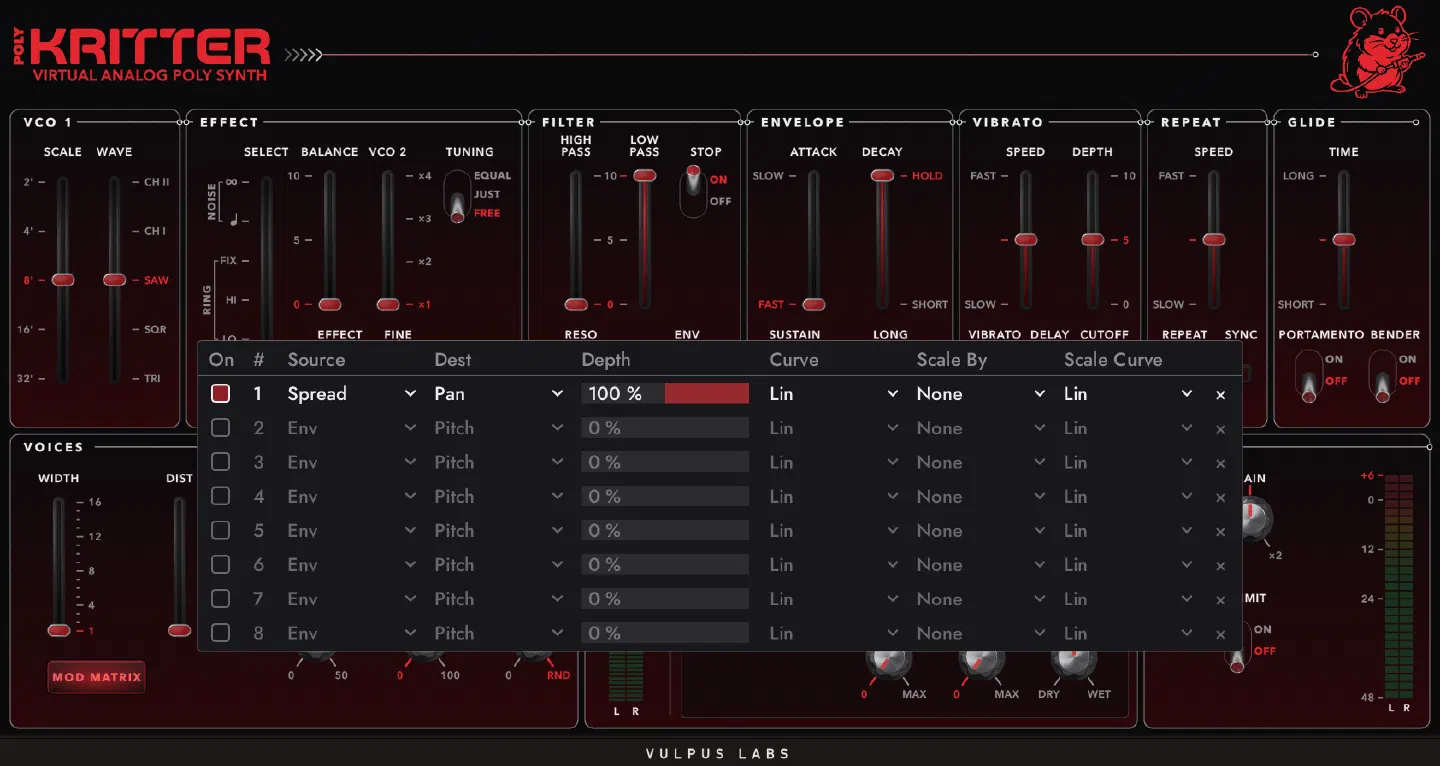Enable the row 2 On checkbox

(220, 428)
